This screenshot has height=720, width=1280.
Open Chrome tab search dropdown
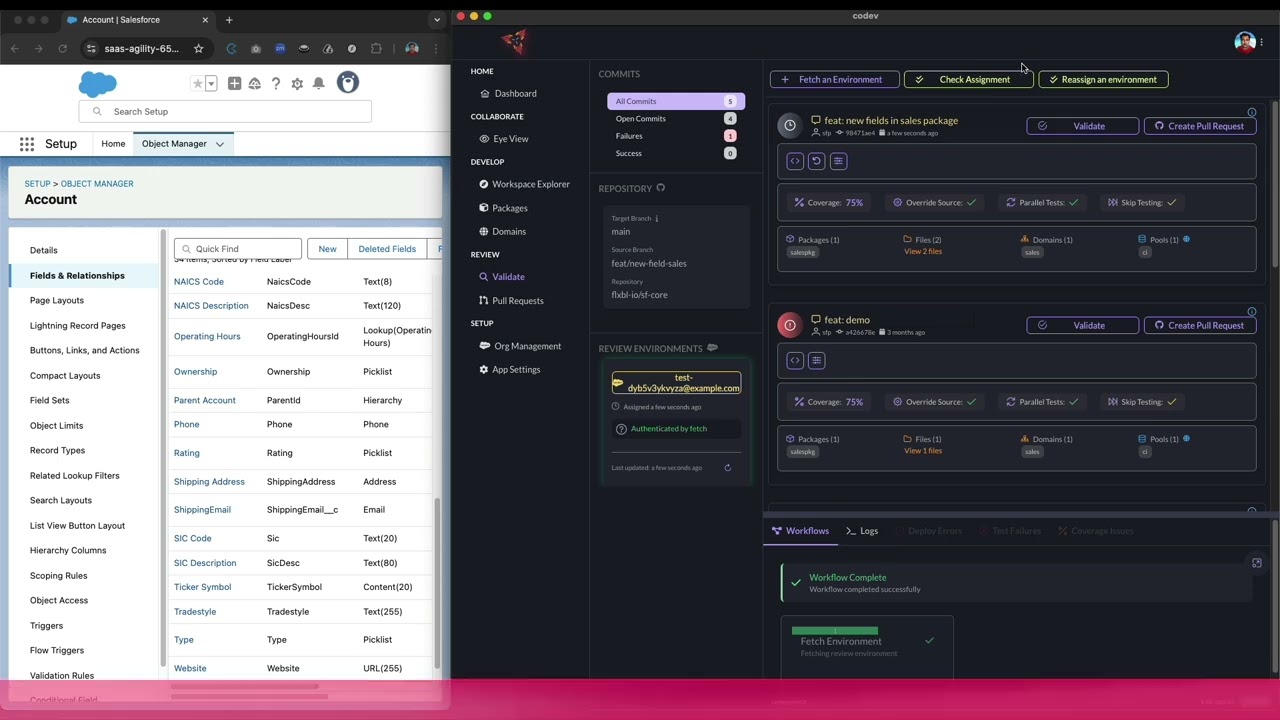[436, 20]
